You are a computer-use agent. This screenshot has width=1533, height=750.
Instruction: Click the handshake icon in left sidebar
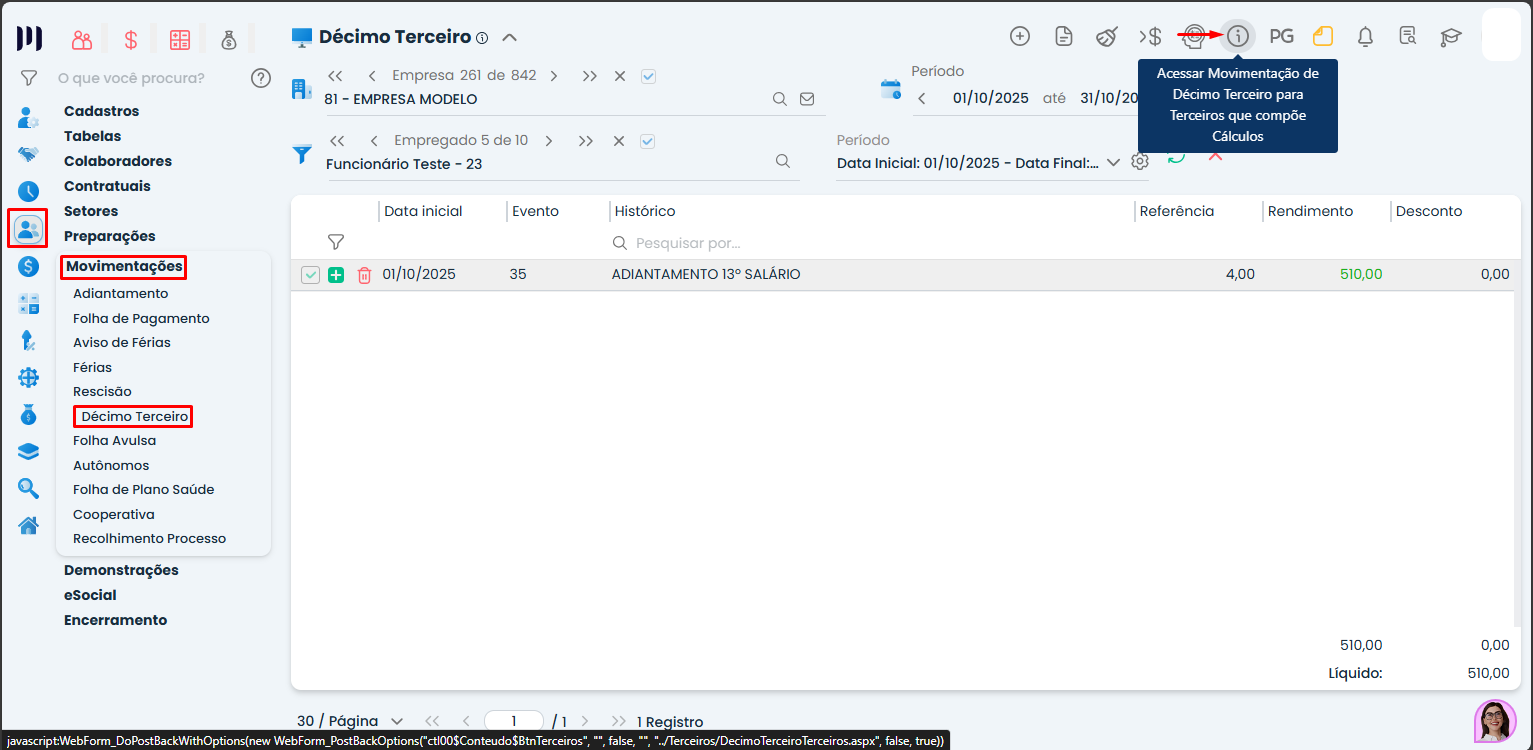point(28,155)
